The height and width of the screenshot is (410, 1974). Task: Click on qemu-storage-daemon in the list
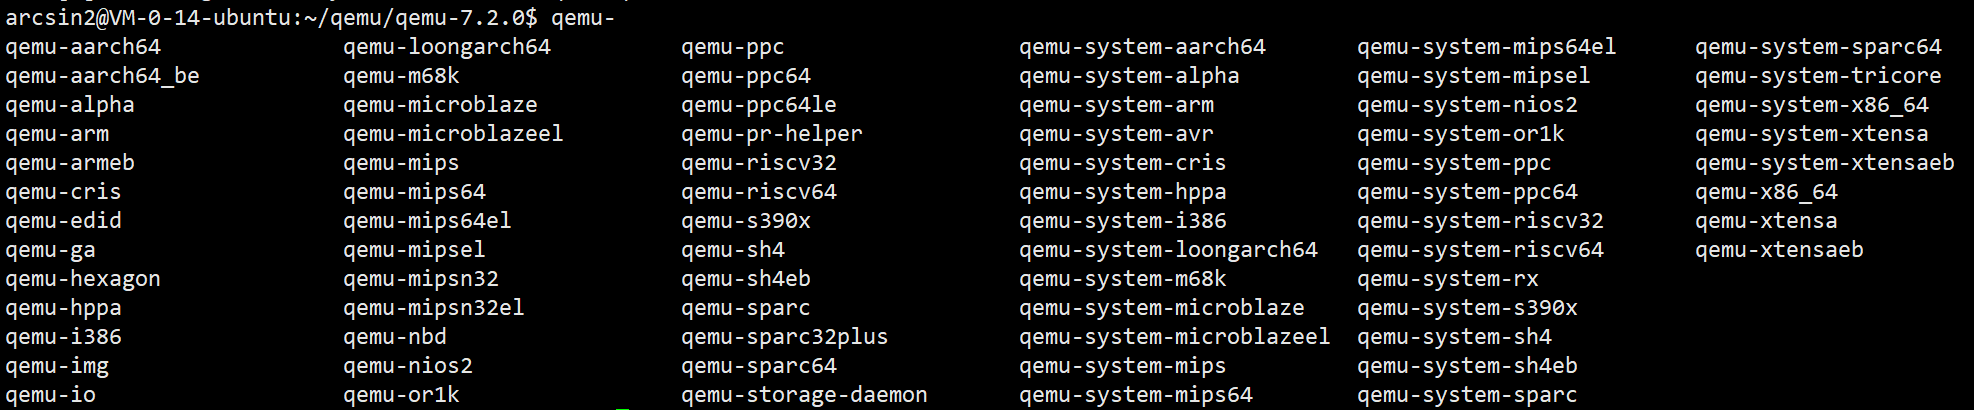(x=804, y=395)
